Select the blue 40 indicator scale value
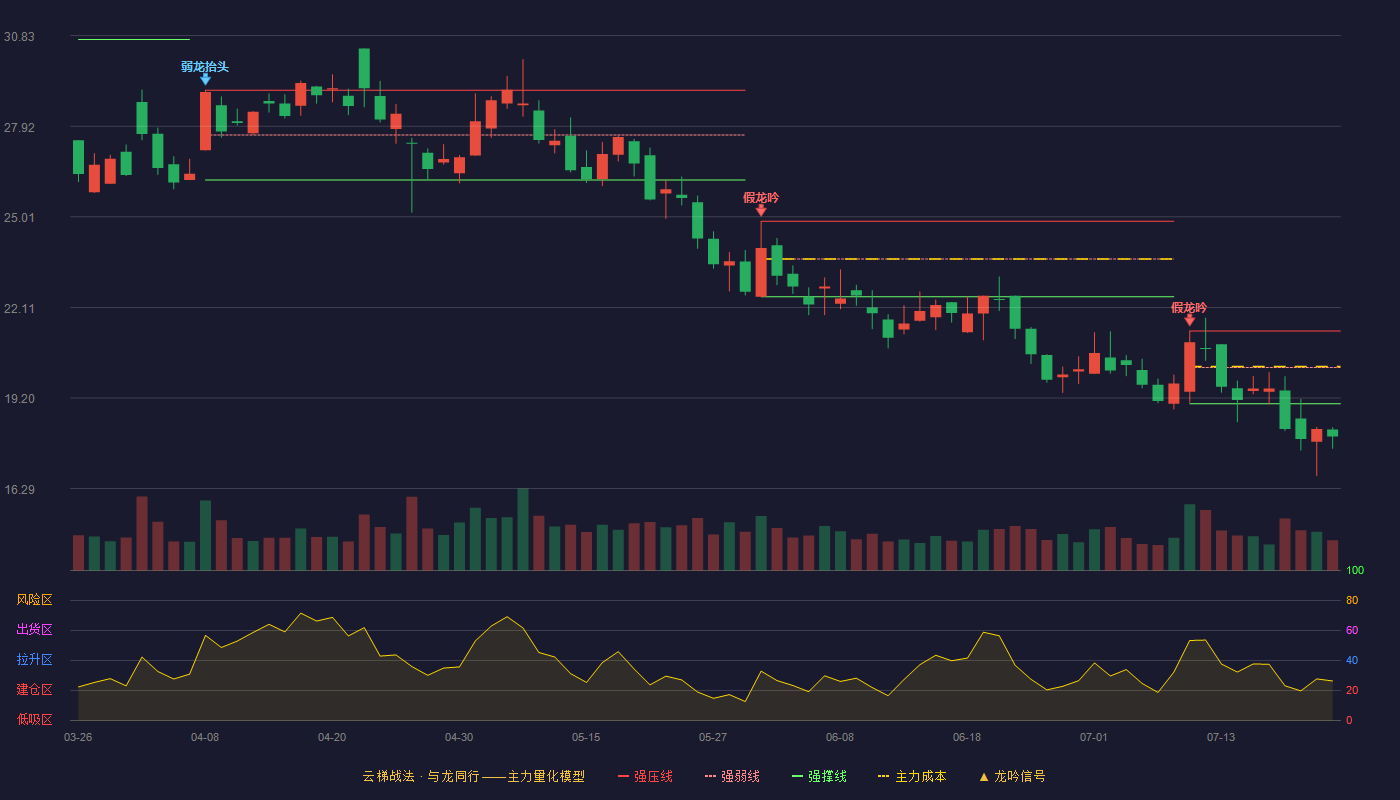The width and height of the screenshot is (1400, 800). point(1352,660)
